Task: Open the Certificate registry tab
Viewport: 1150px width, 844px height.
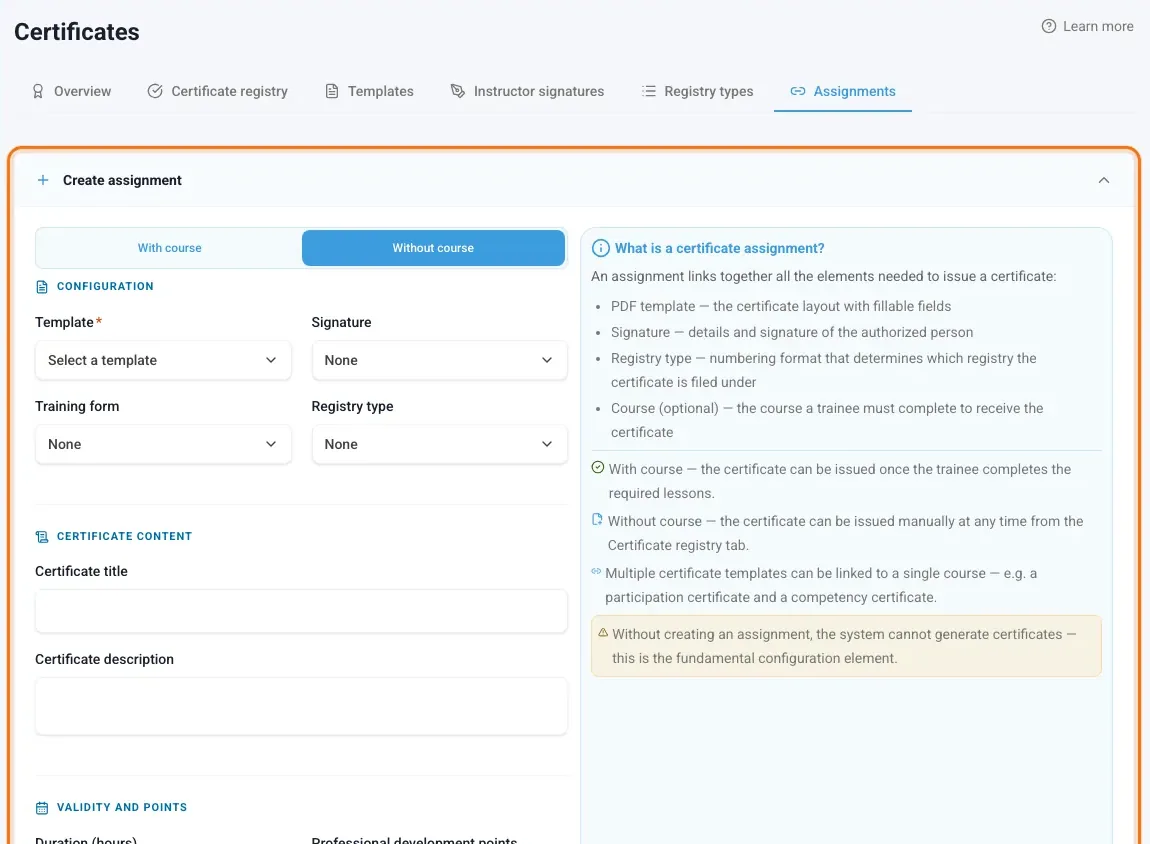Action: tap(218, 91)
